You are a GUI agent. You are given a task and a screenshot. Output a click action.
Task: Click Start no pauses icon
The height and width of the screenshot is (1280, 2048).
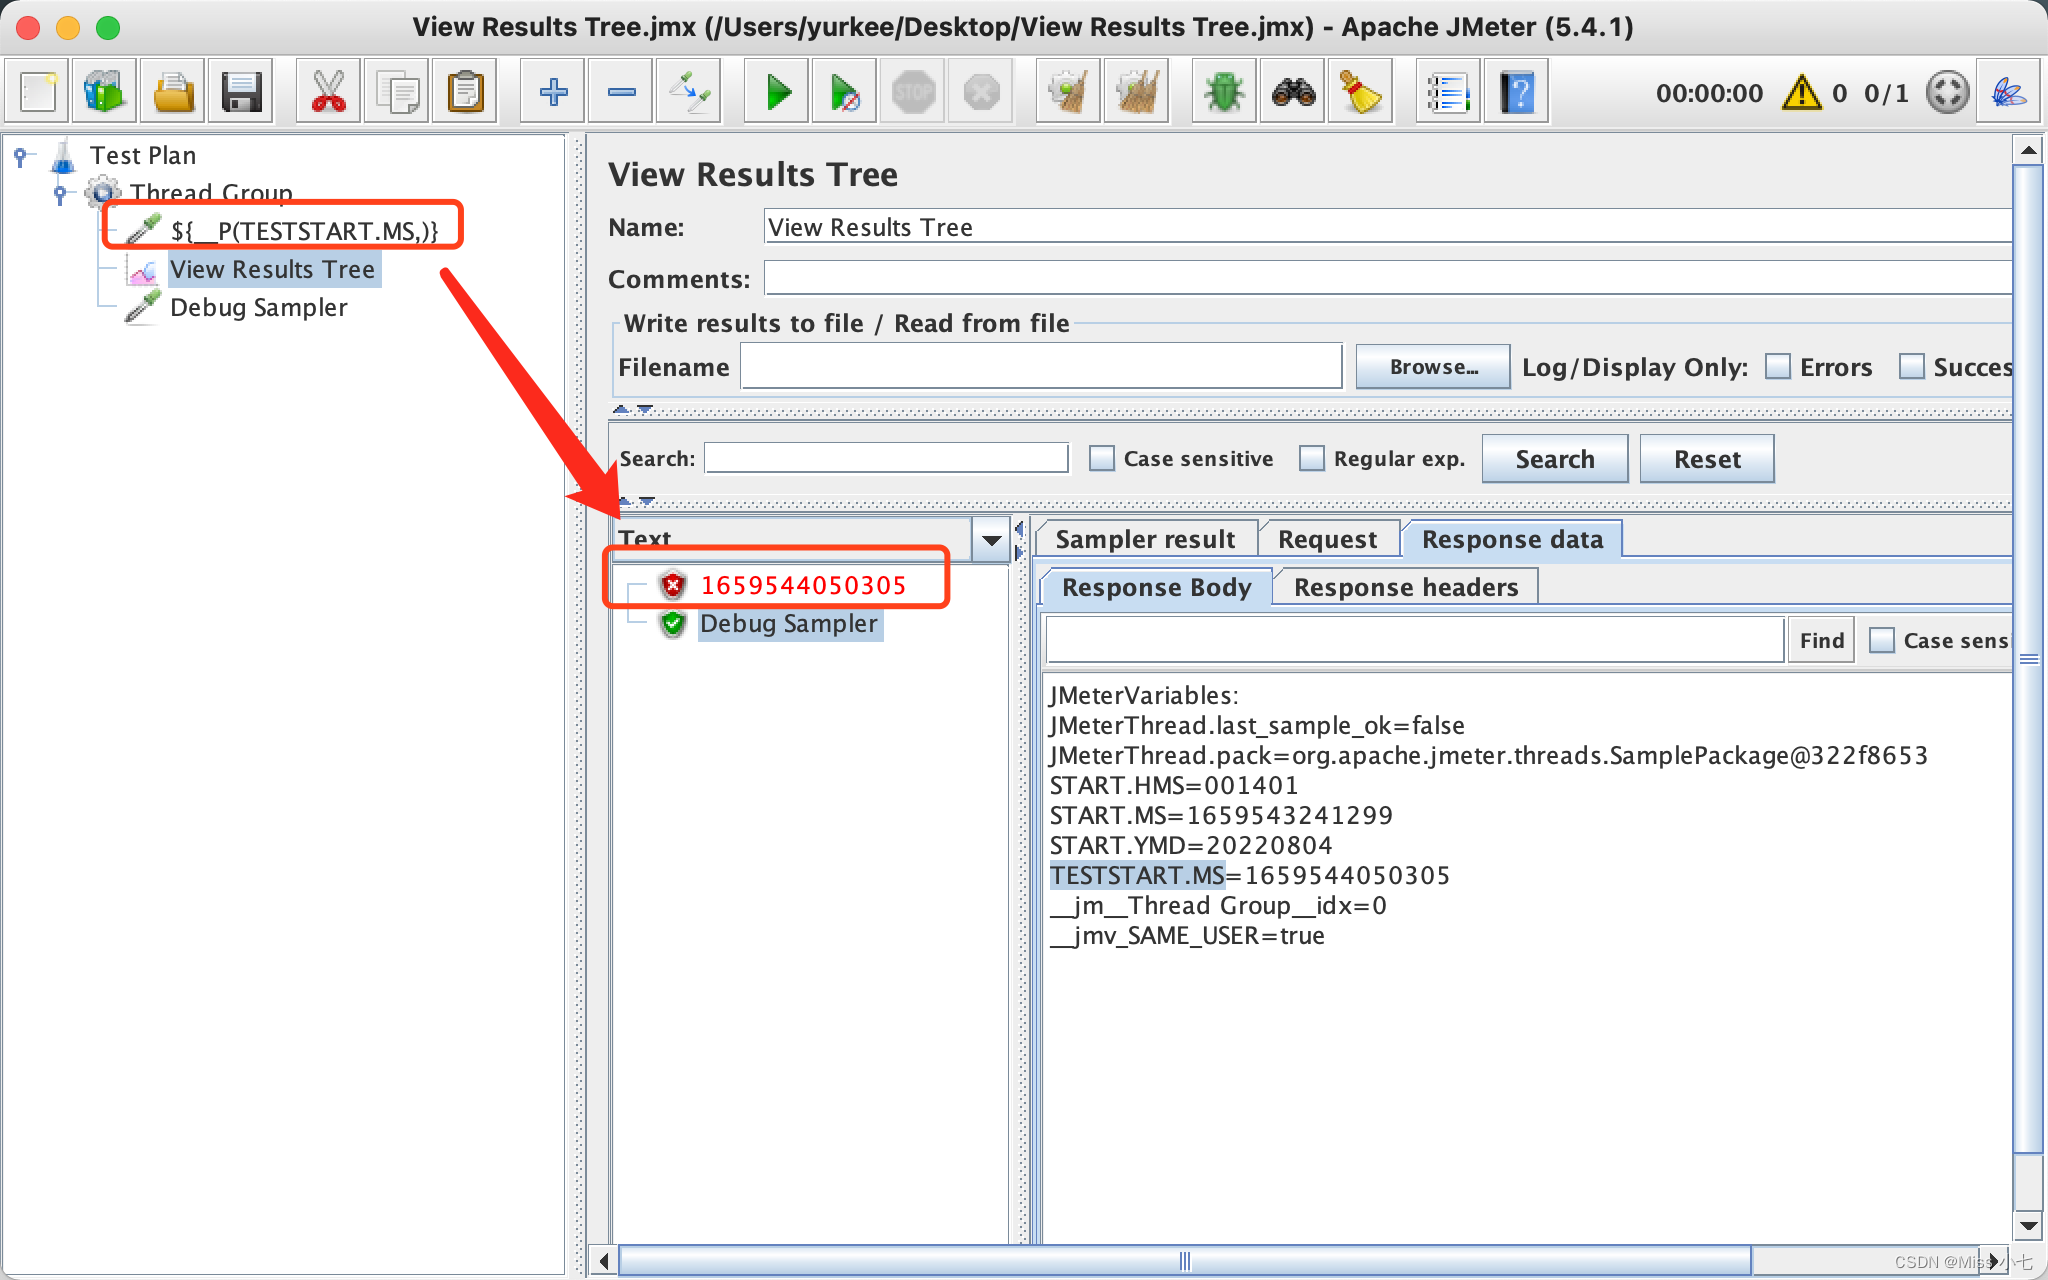[845, 93]
